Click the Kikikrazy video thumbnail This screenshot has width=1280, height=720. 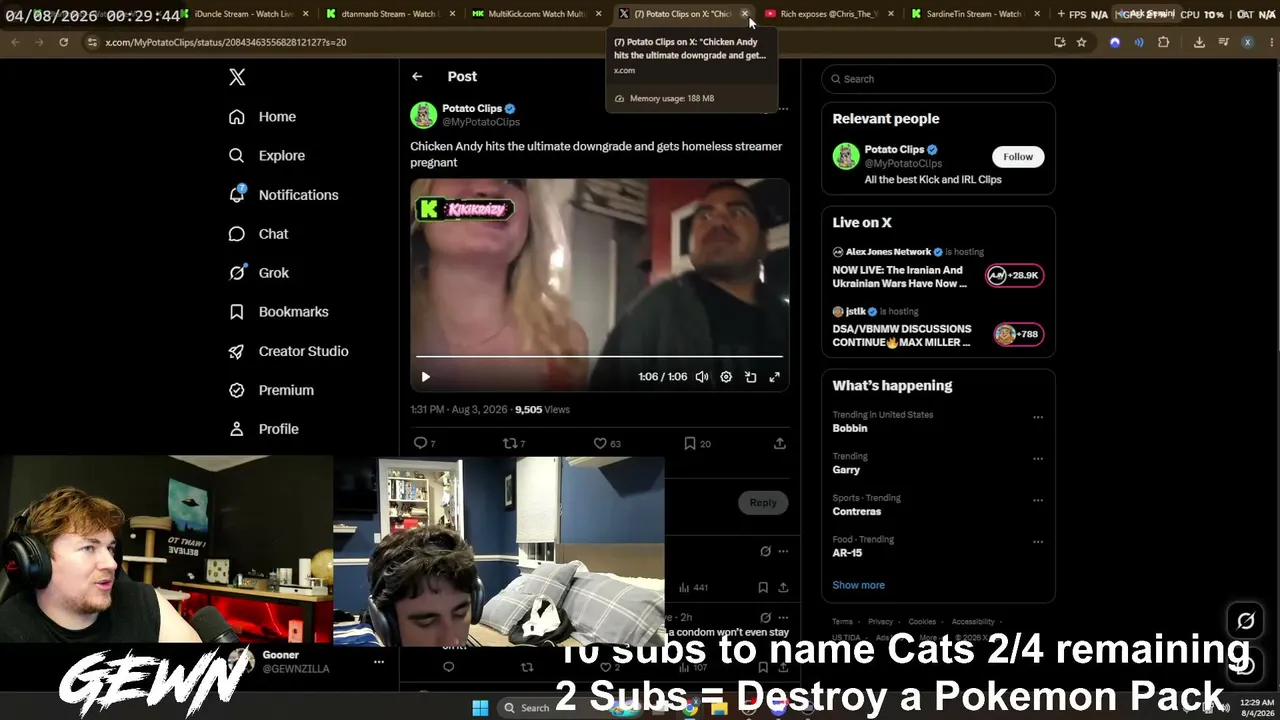600,285
